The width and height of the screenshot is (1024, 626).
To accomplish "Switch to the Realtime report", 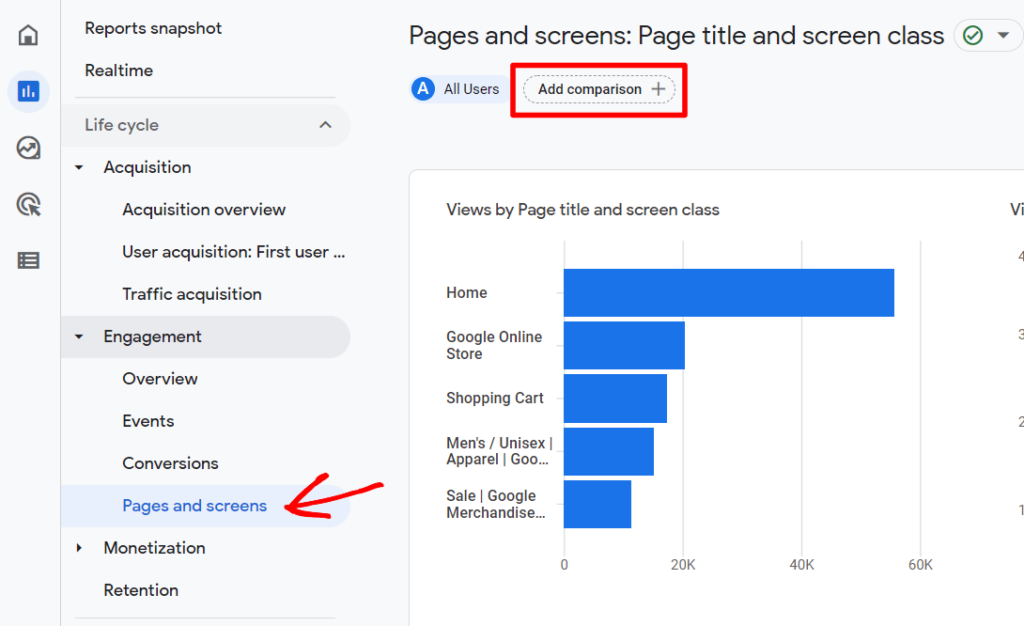I will [x=120, y=70].
